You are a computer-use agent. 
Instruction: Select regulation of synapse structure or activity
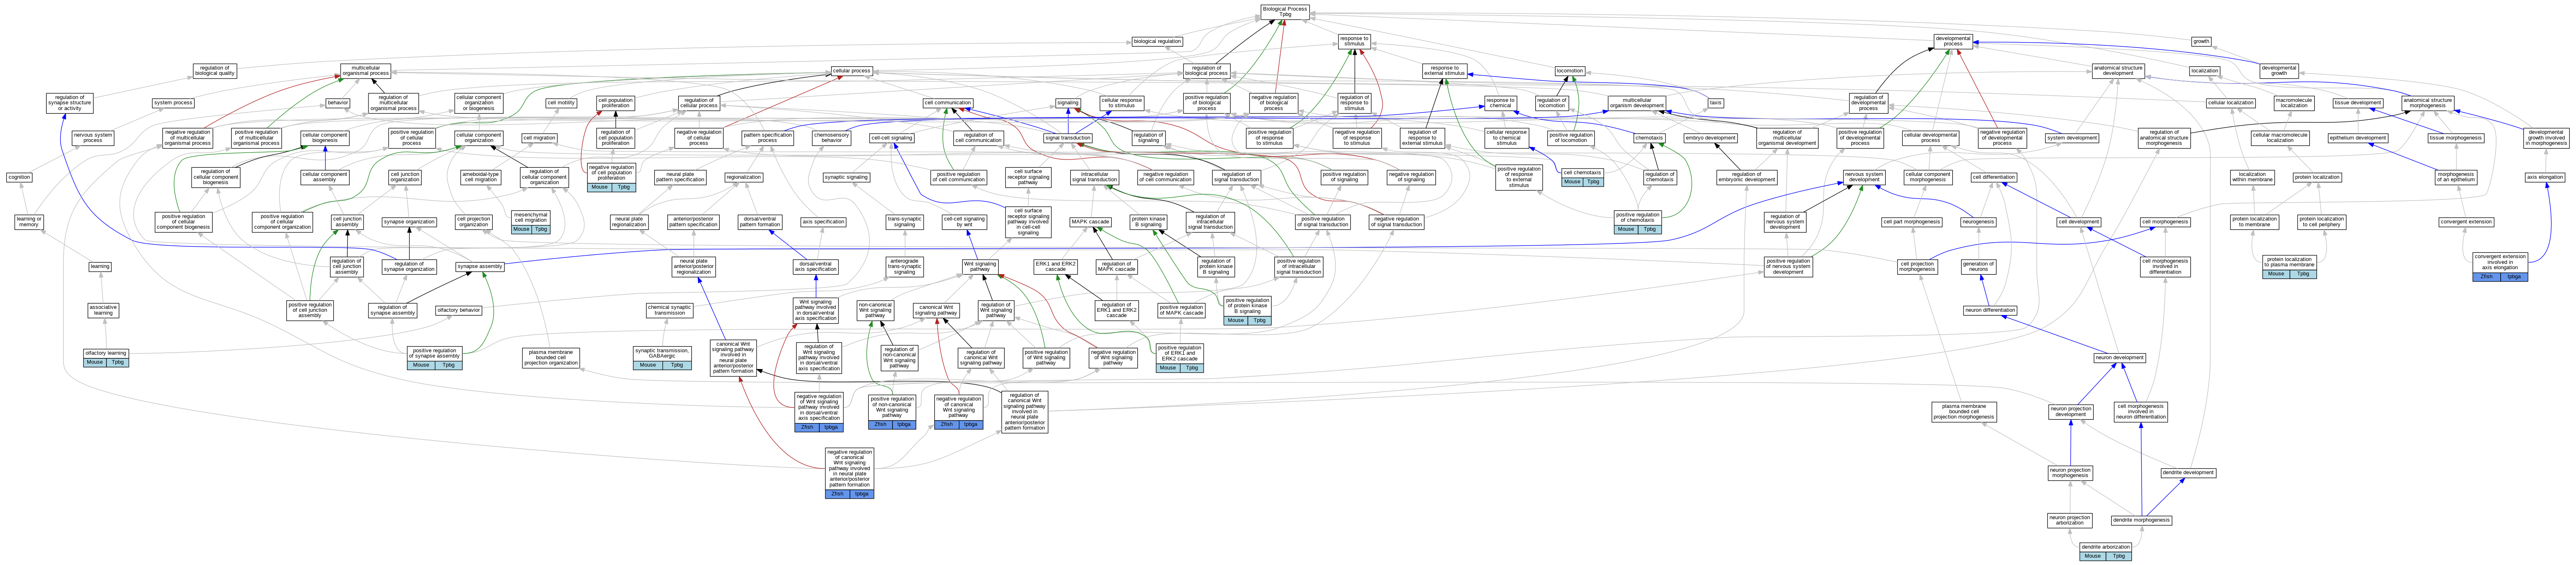click(70, 103)
